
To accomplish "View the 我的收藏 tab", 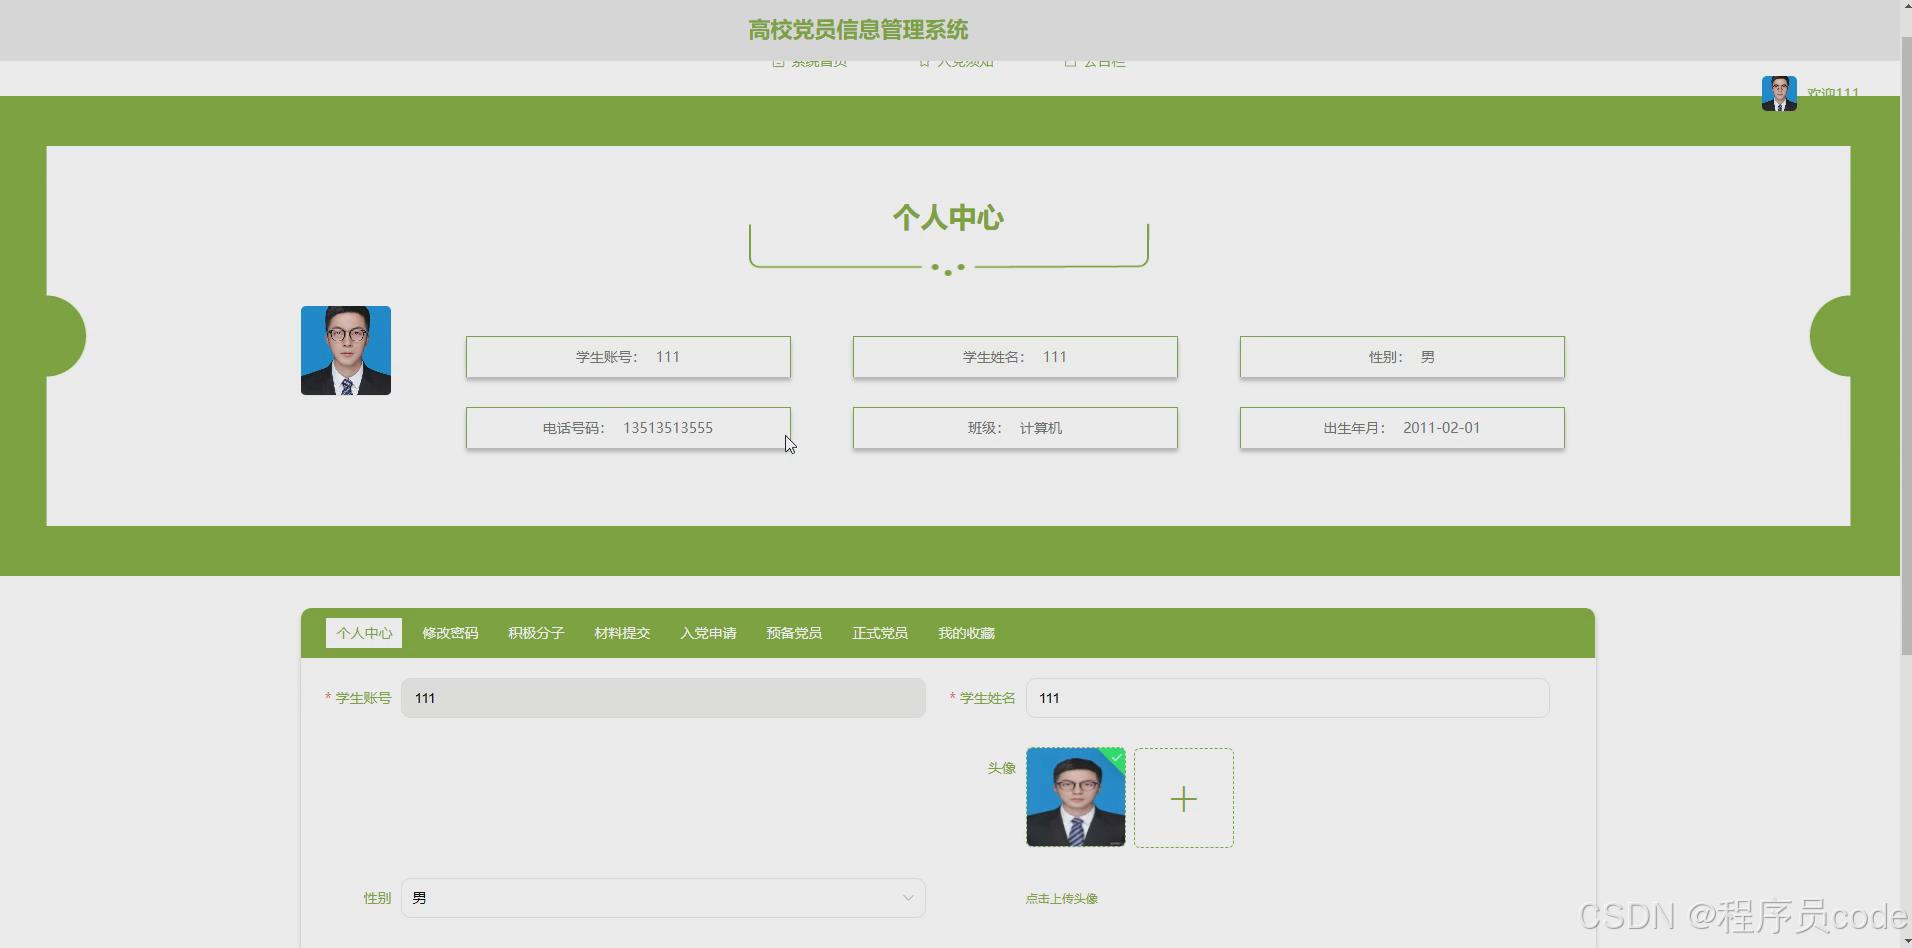I will (x=966, y=633).
